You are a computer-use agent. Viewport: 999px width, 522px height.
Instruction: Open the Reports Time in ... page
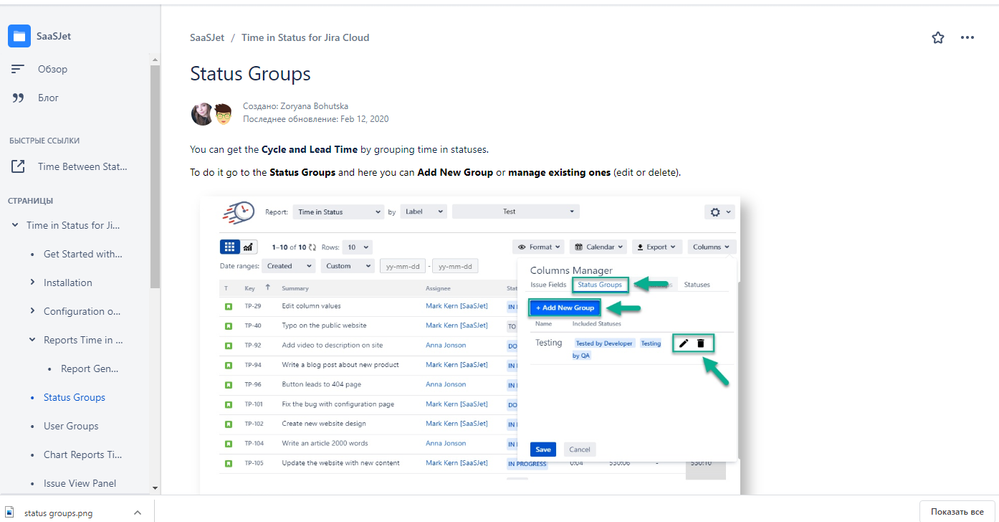(83, 340)
